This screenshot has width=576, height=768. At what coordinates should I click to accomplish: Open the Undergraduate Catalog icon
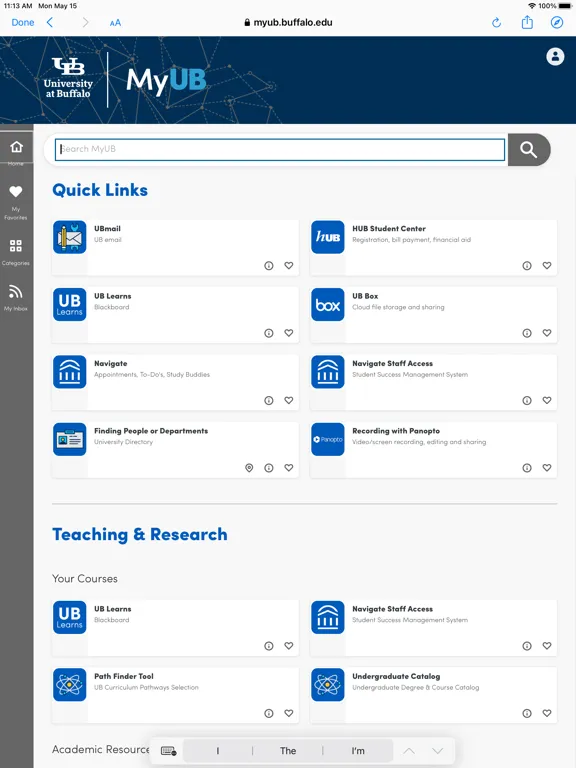[x=328, y=685]
